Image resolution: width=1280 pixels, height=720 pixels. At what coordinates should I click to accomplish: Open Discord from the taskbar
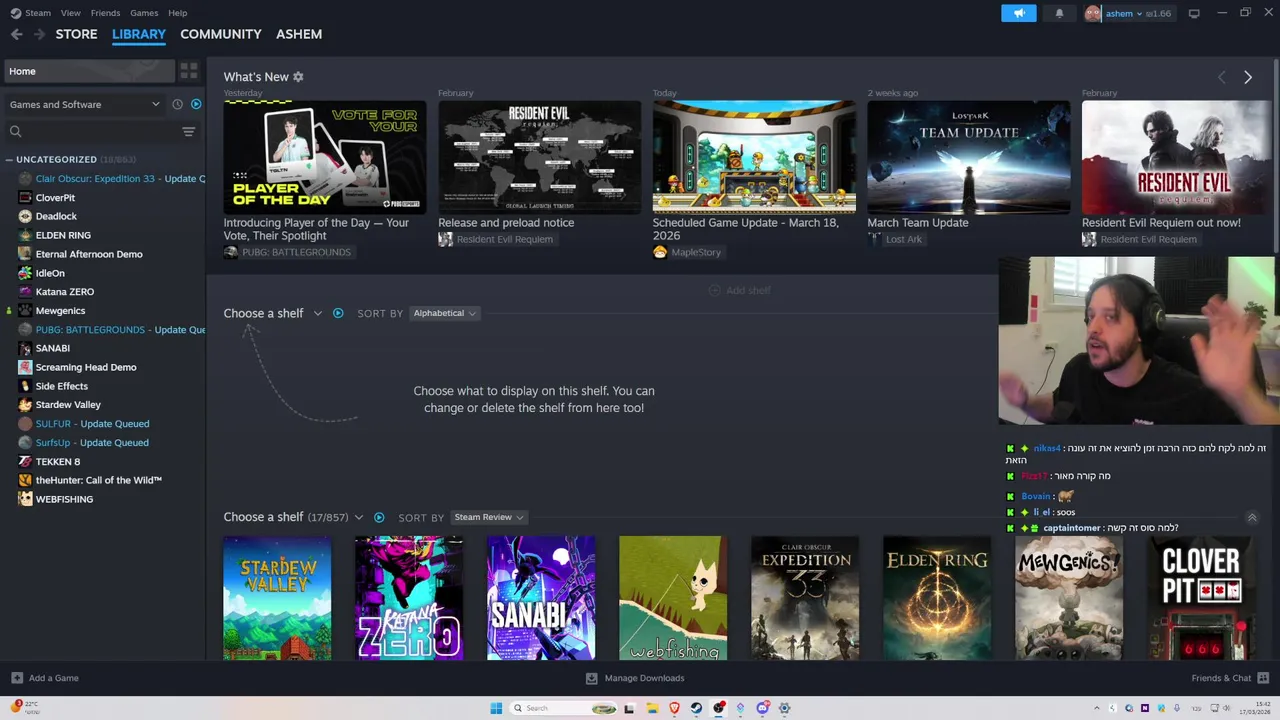pyautogui.click(x=762, y=708)
